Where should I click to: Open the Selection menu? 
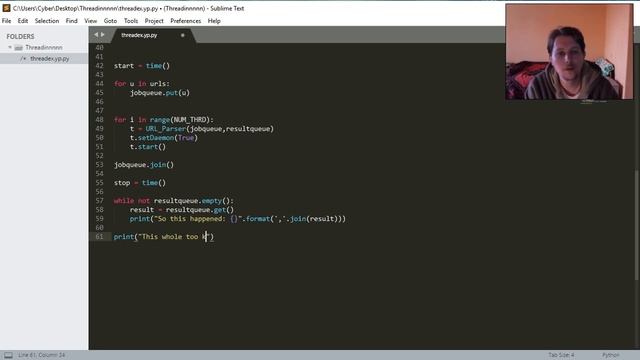47,21
